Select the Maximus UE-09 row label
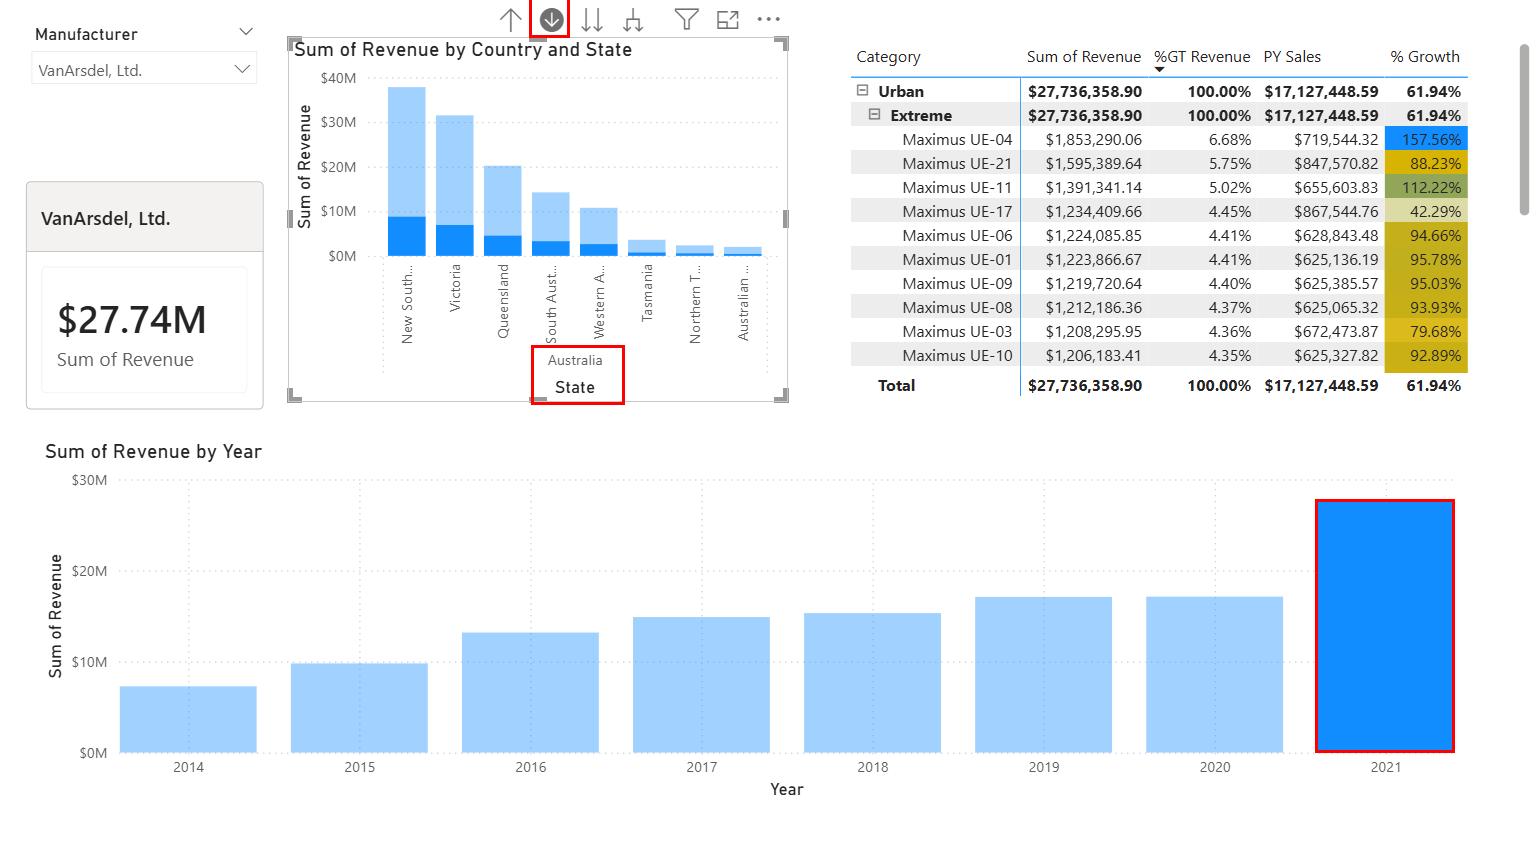 click(957, 283)
